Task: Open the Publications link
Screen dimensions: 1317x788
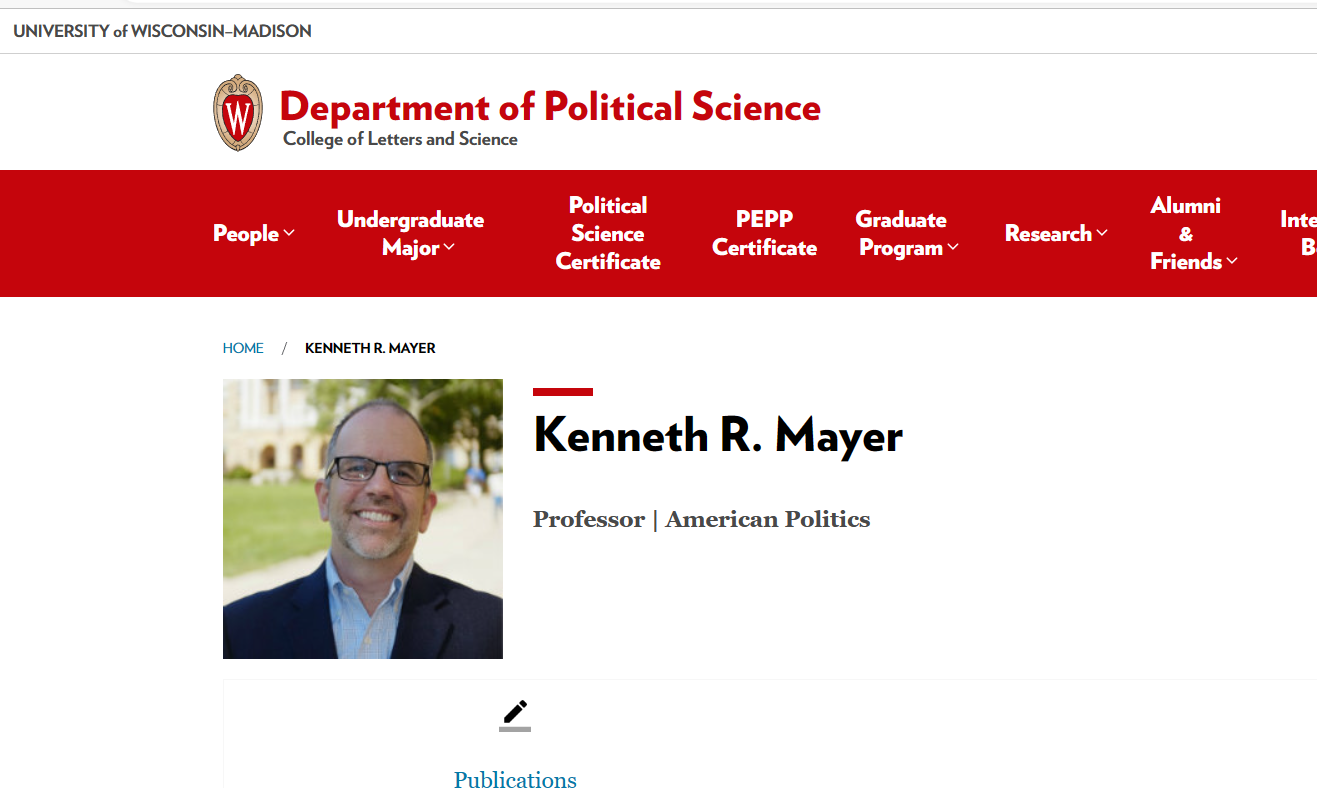Action: (515, 779)
